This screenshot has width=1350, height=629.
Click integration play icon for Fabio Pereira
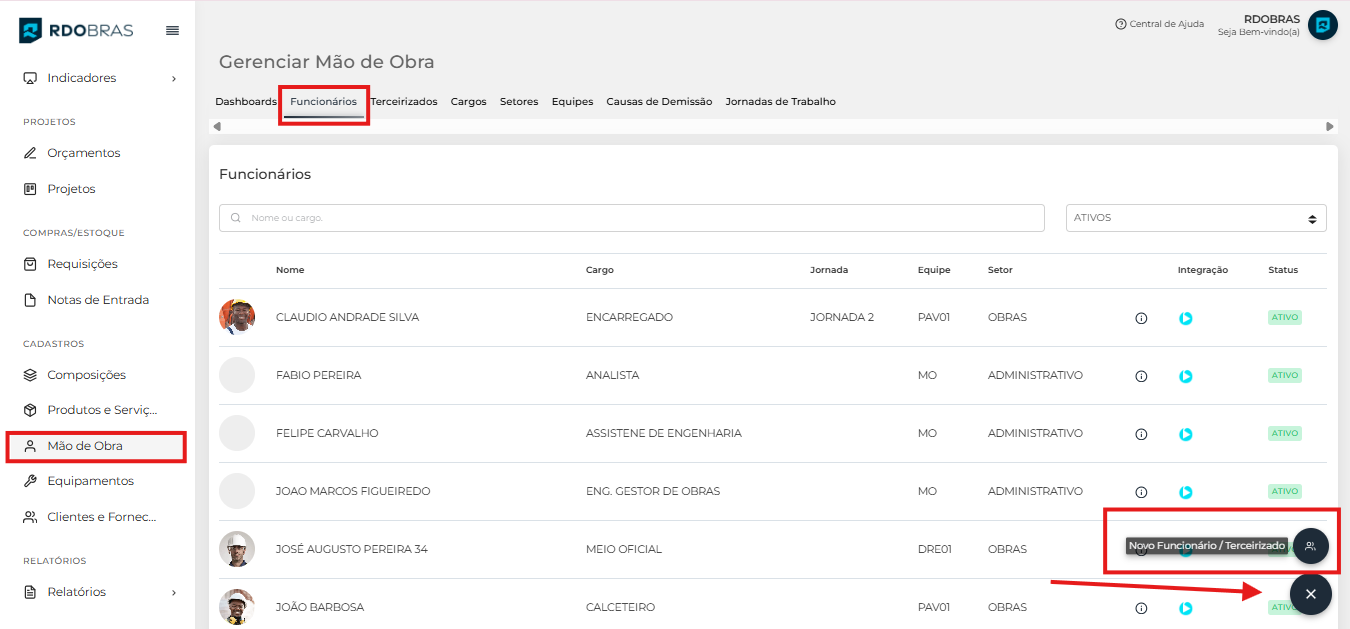[x=1185, y=376]
